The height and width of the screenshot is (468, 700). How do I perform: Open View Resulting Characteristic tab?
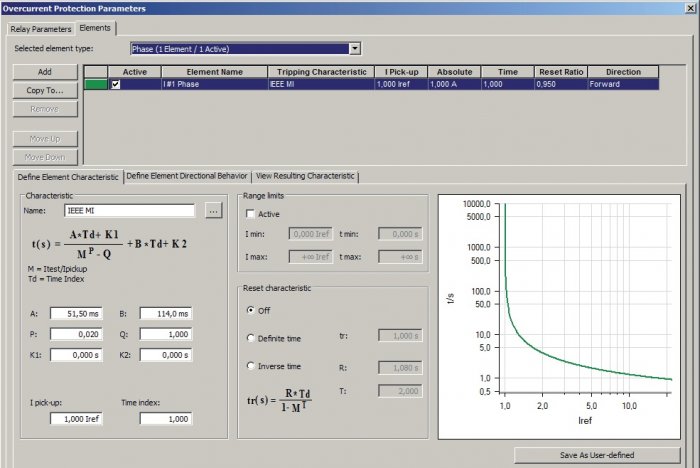tap(305, 176)
